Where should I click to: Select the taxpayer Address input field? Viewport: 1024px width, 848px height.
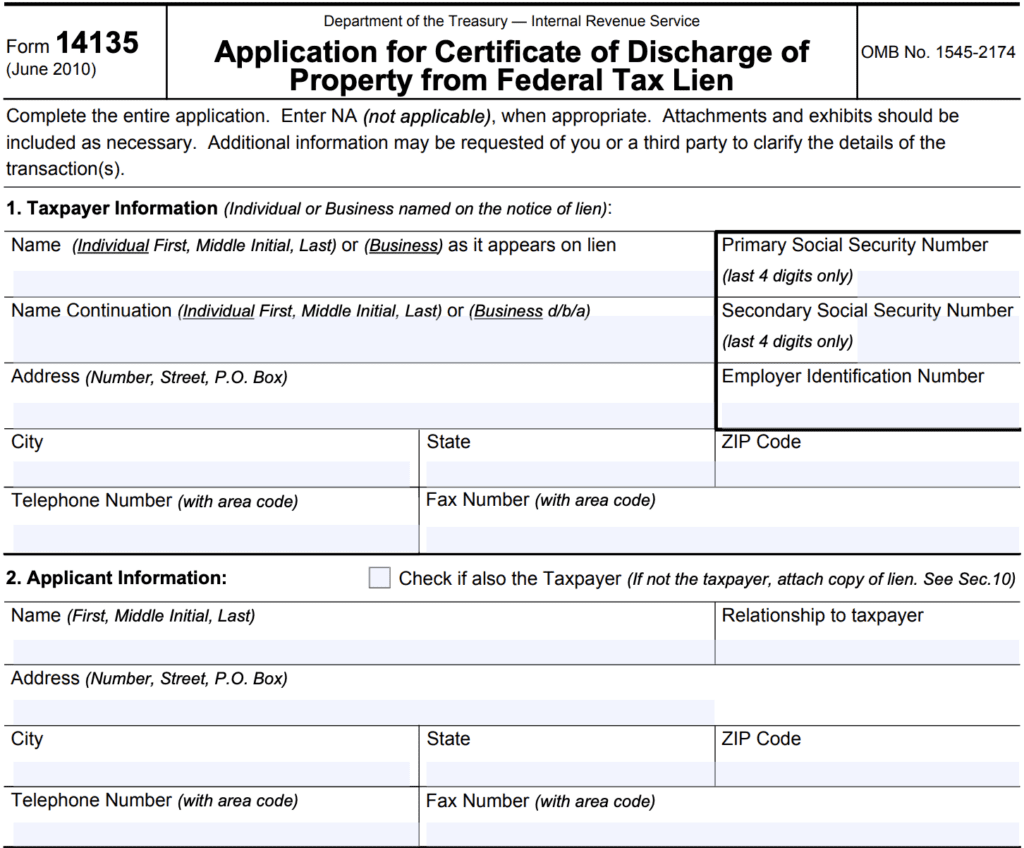[x=362, y=413]
